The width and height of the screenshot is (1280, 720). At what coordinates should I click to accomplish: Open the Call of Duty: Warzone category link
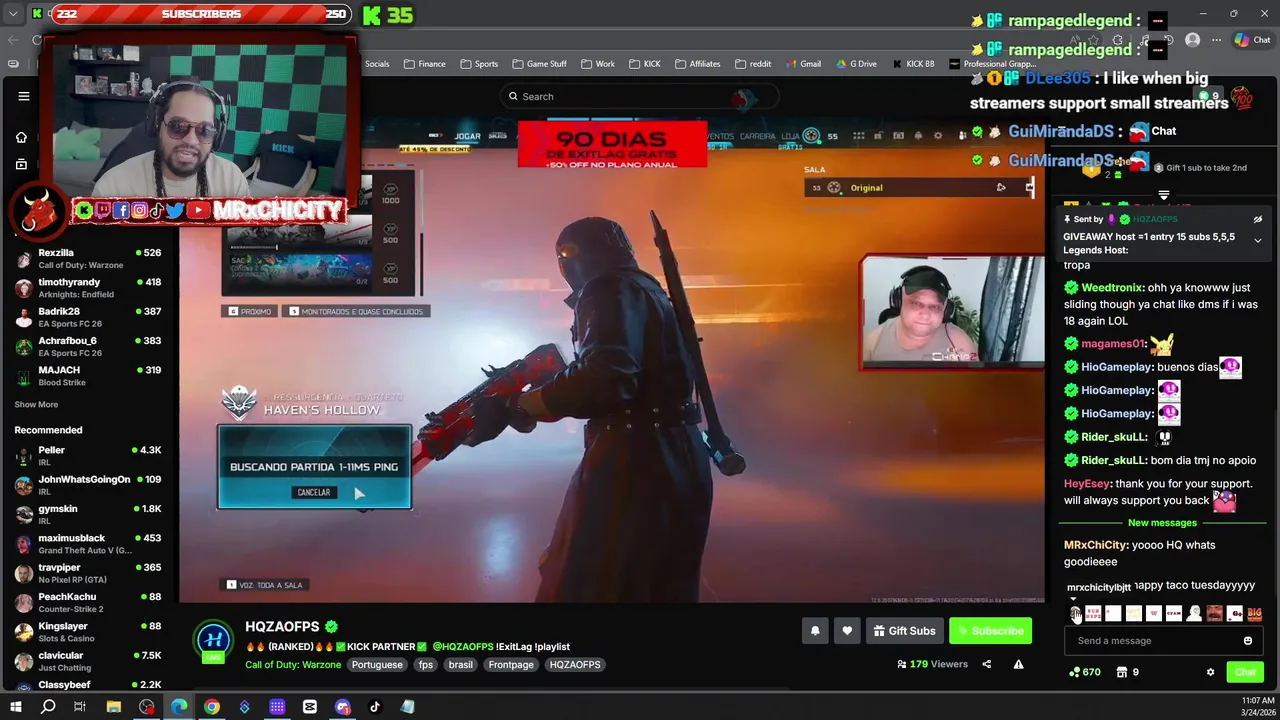click(293, 665)
